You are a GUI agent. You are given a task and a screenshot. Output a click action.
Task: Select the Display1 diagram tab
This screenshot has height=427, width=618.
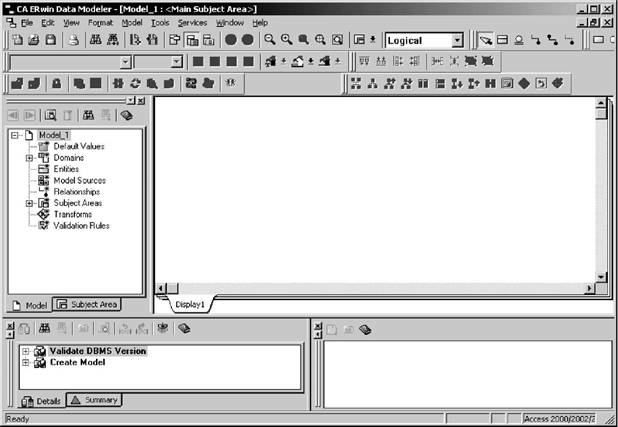pos(189,303)
